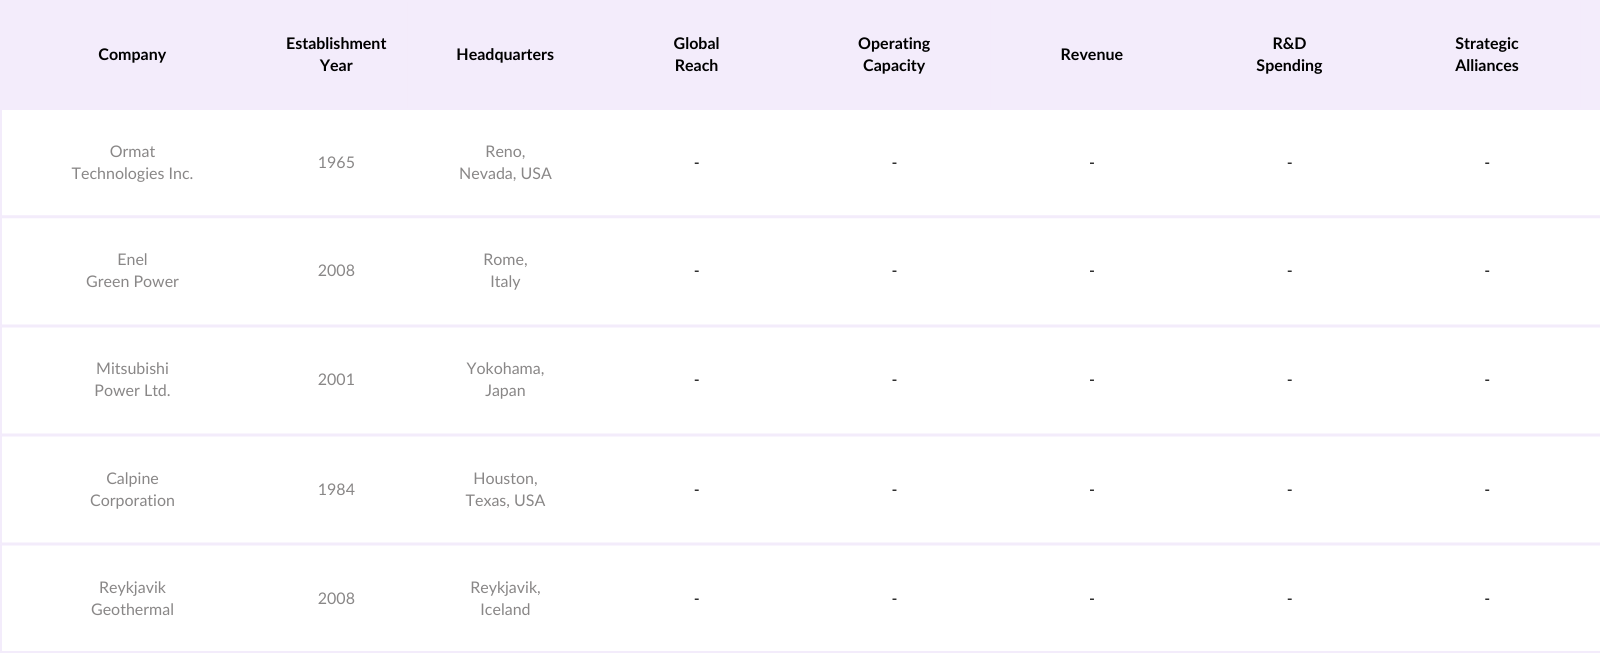Select Mitsubishi Power Ltd. company cell
The height and width of the screenshot is (653, 1600).
(x=132, y=380)
